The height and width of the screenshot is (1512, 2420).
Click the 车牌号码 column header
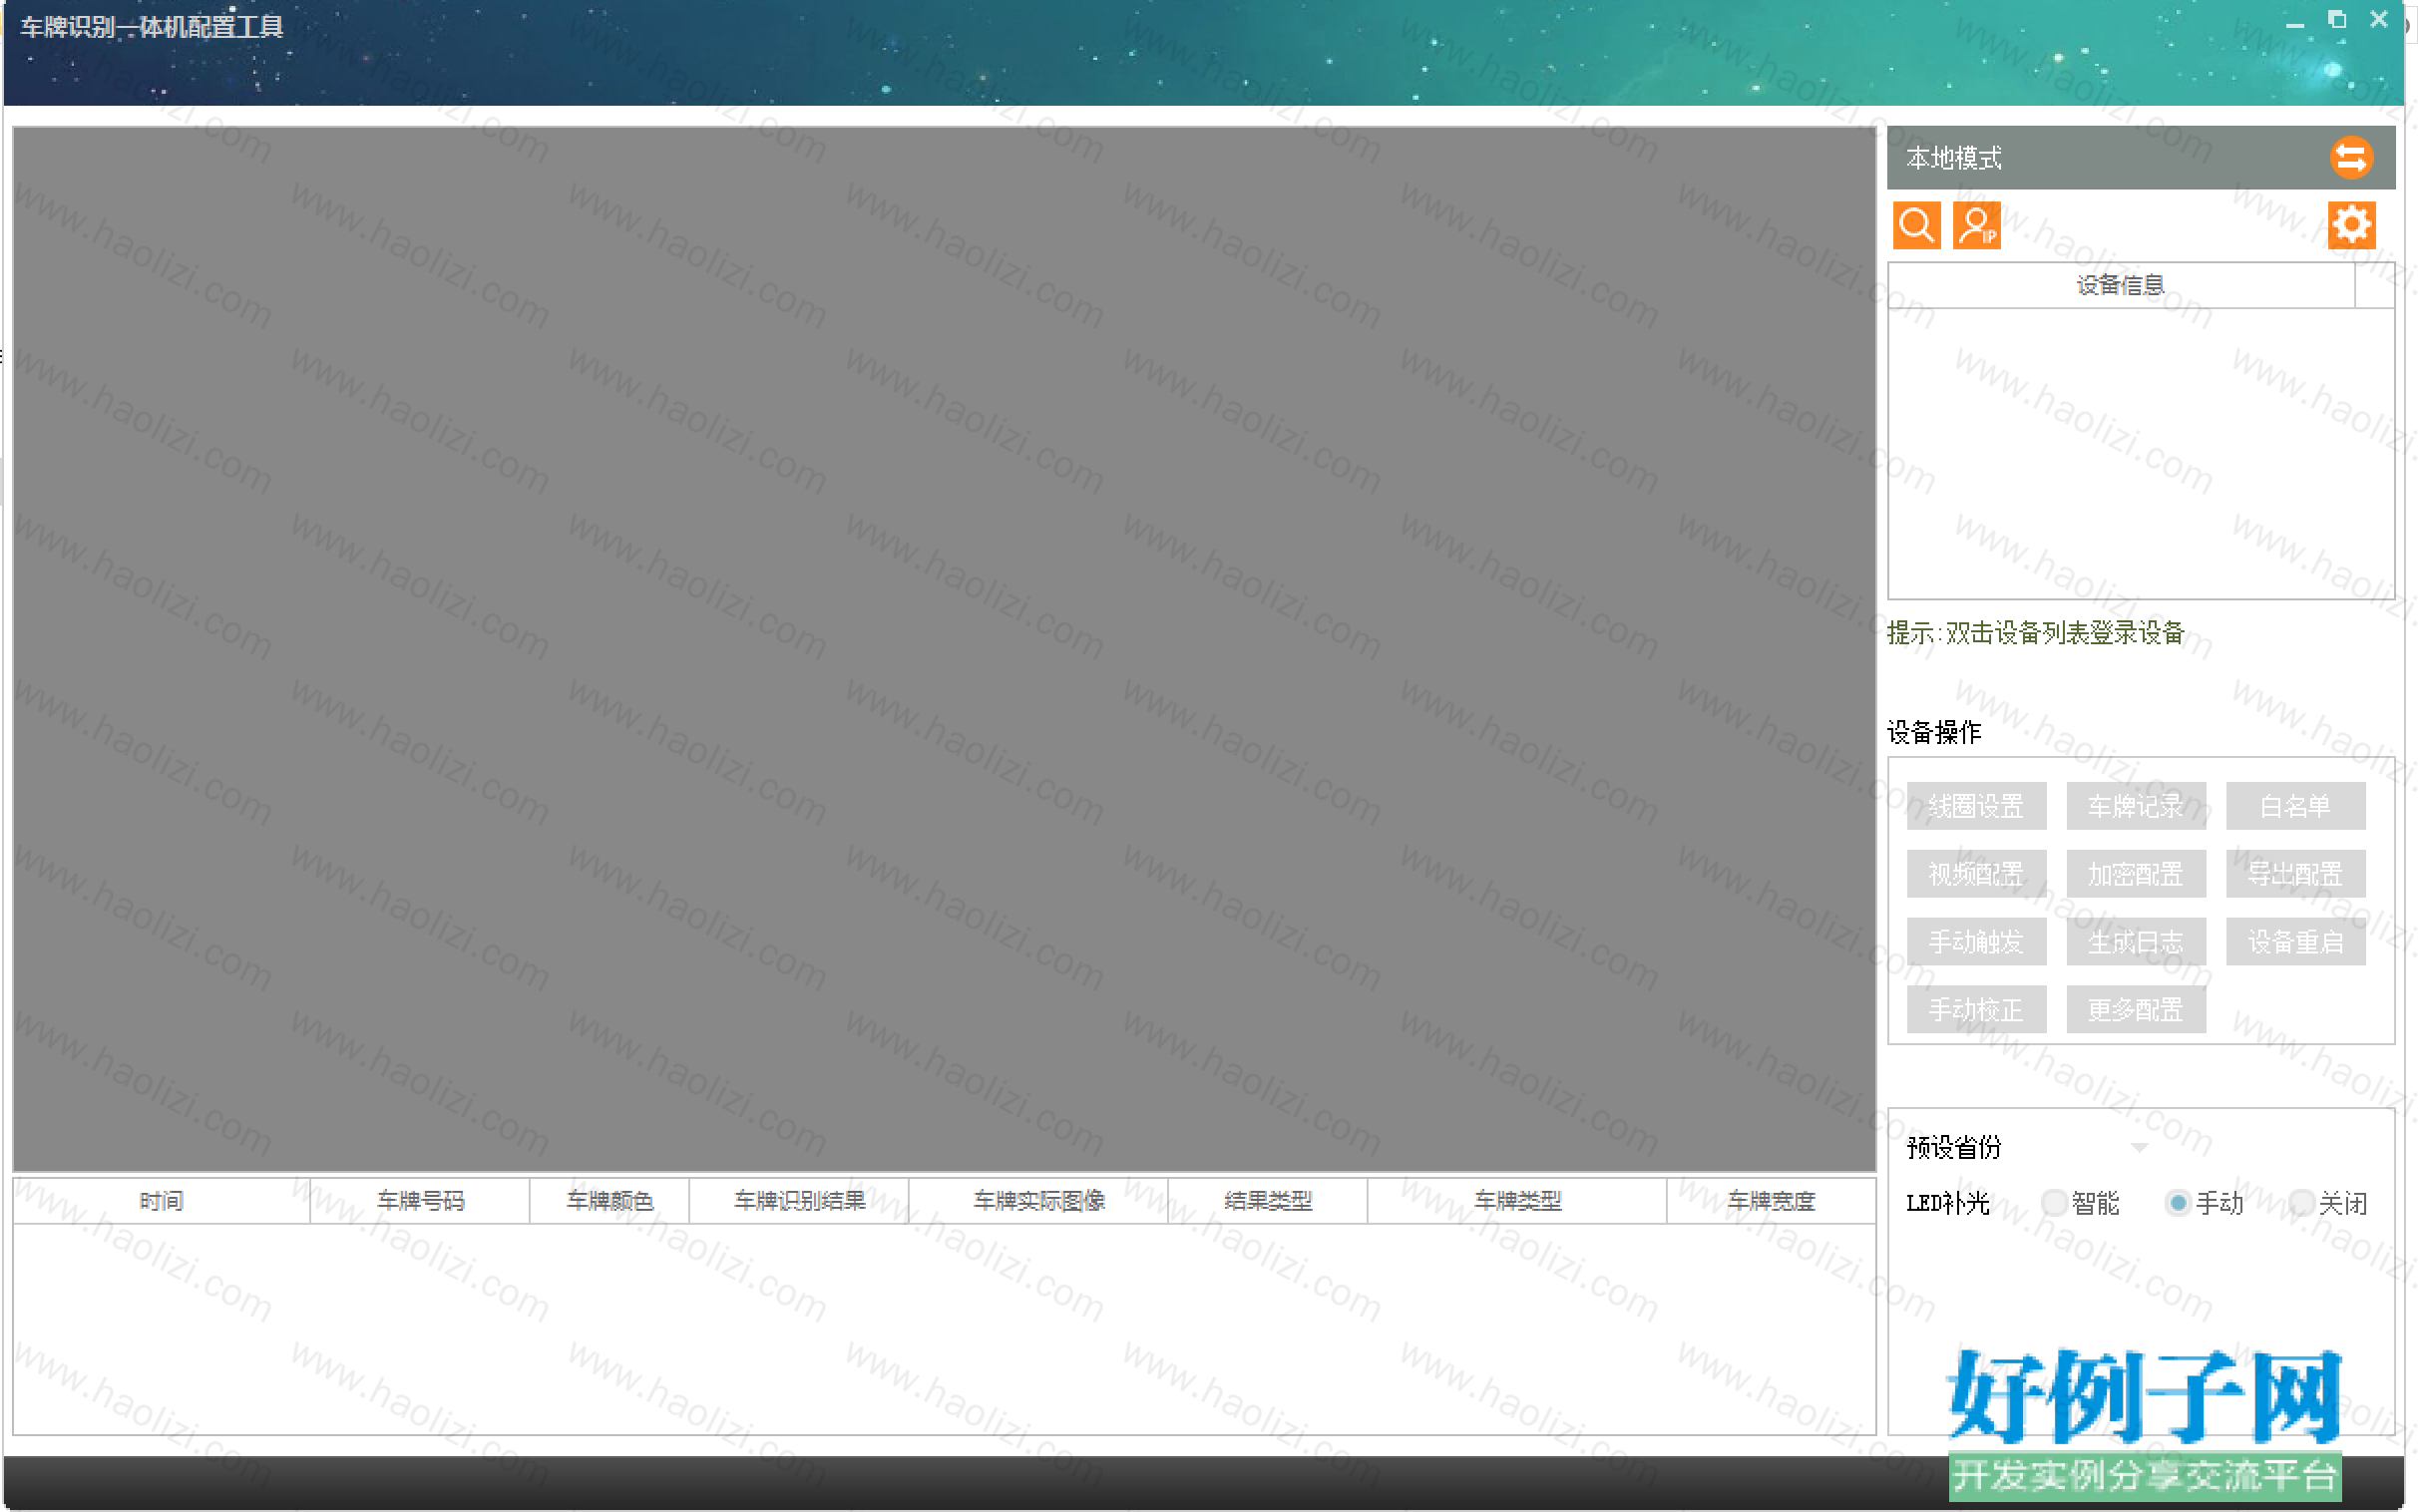click(420, 1201)
